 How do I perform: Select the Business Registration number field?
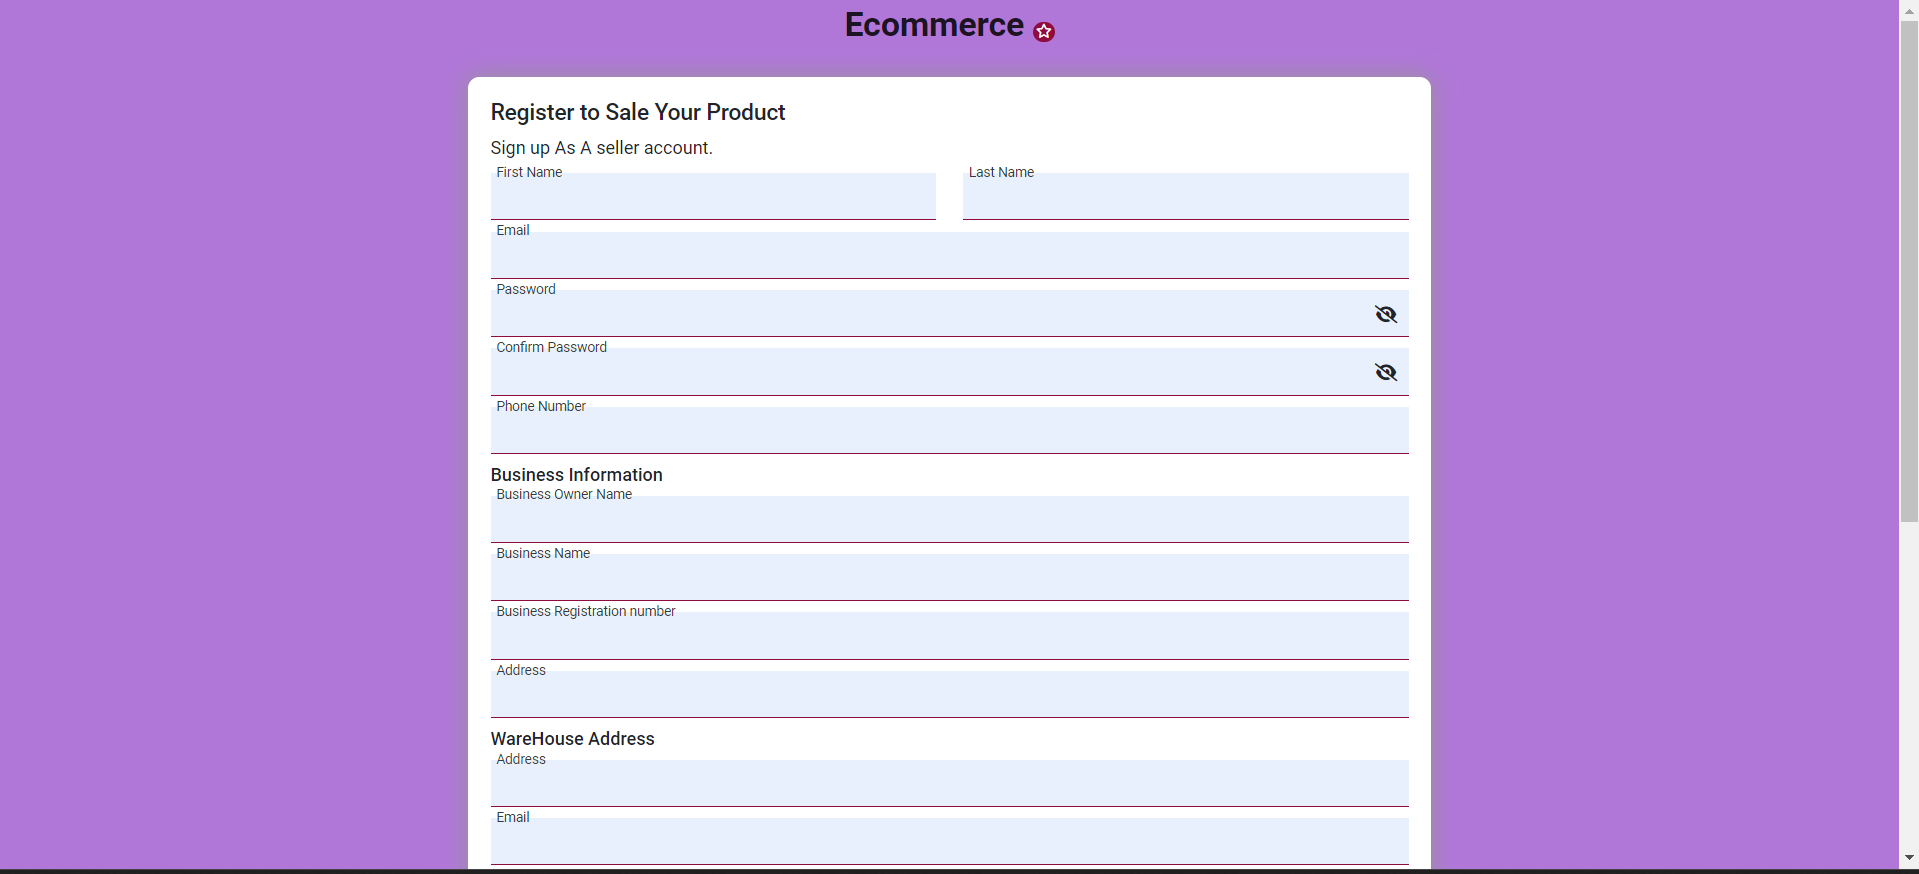pos(948,637)
